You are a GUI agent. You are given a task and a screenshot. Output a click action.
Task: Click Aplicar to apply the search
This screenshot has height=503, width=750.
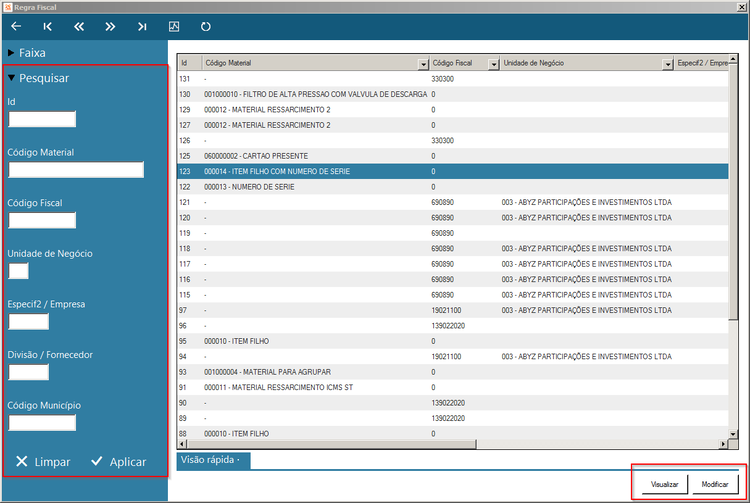119,461
